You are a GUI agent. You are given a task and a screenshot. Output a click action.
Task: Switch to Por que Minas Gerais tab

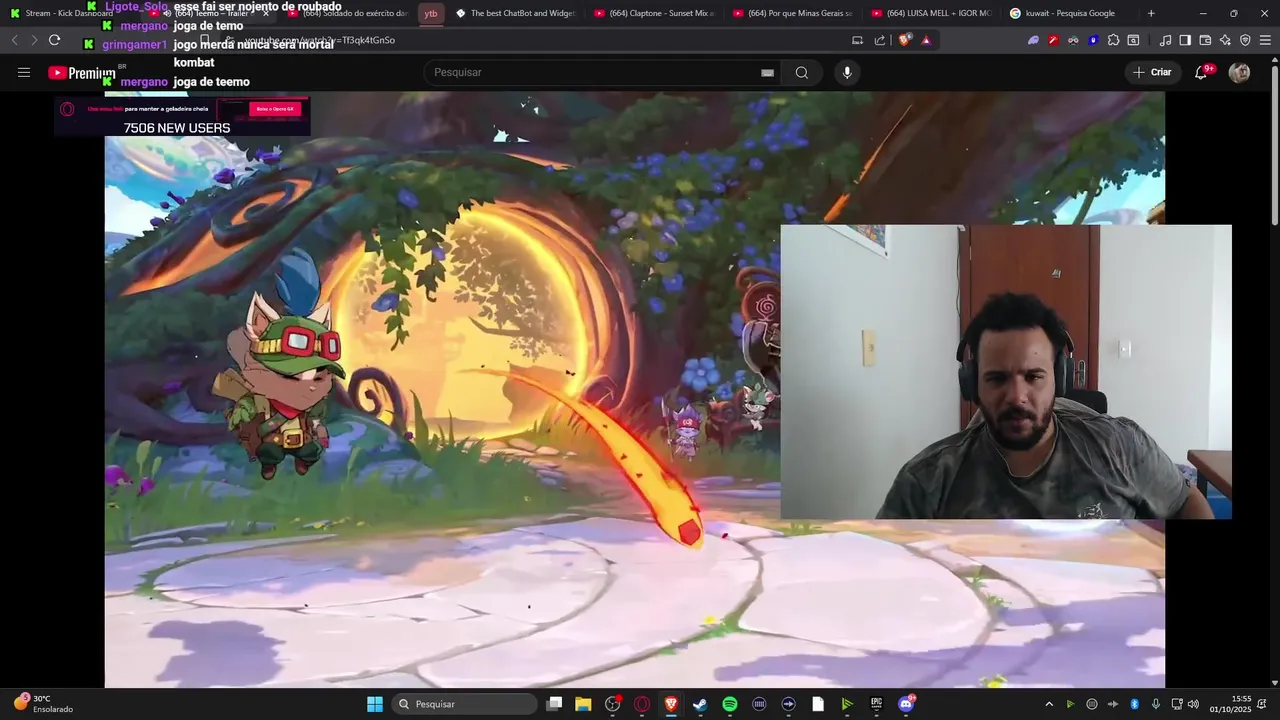click(x=794, y=13)
